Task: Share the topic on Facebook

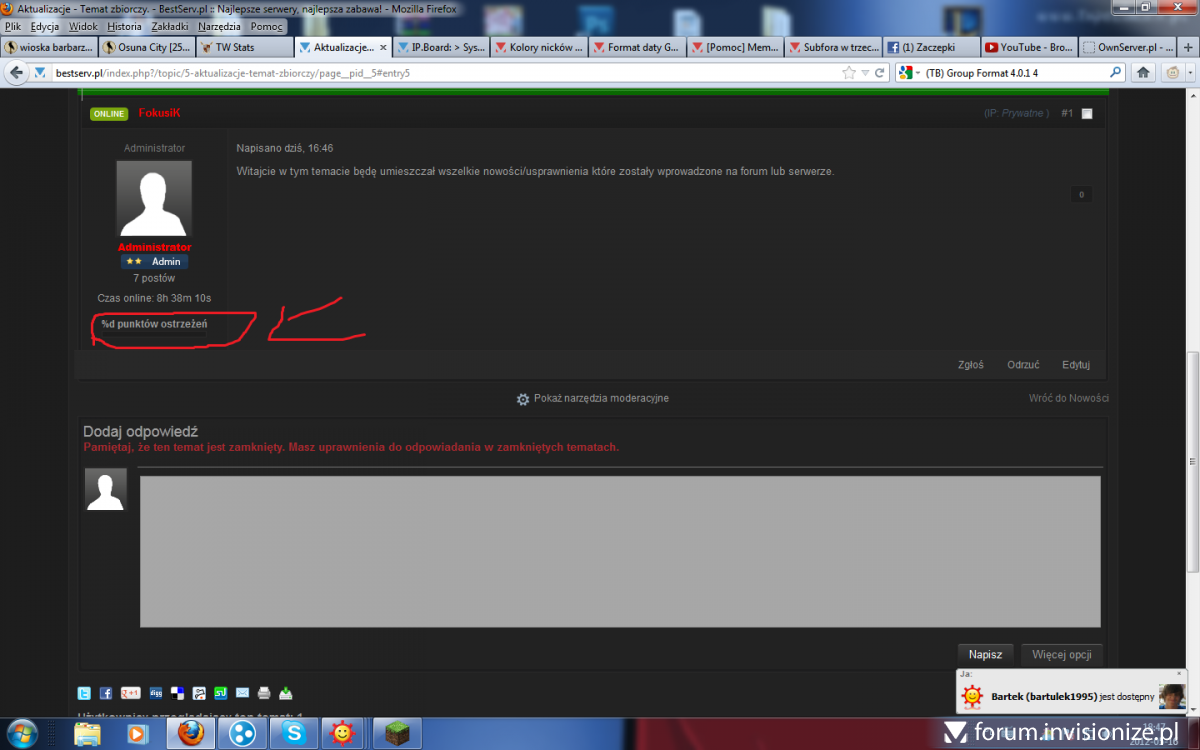Action: pos(106,693)
